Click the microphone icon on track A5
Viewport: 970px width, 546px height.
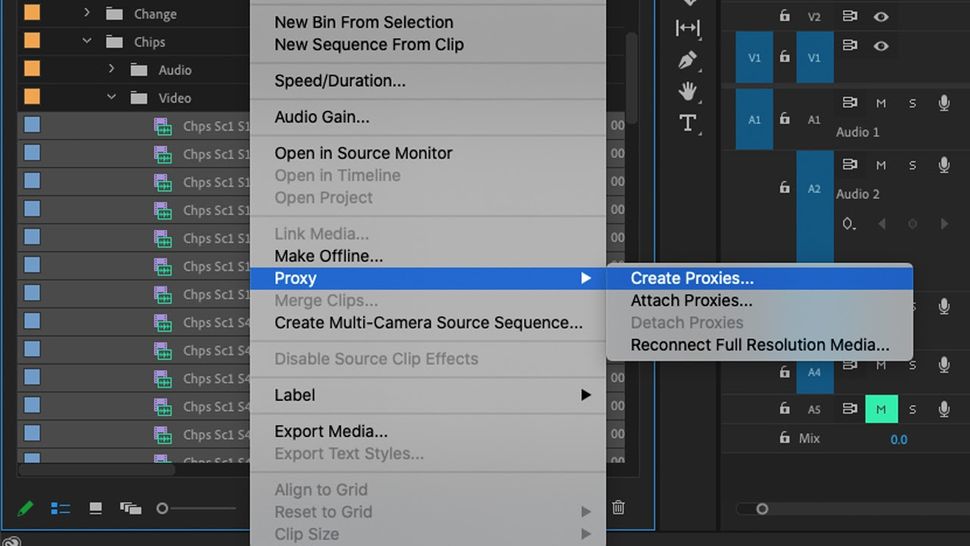point(944,409)
